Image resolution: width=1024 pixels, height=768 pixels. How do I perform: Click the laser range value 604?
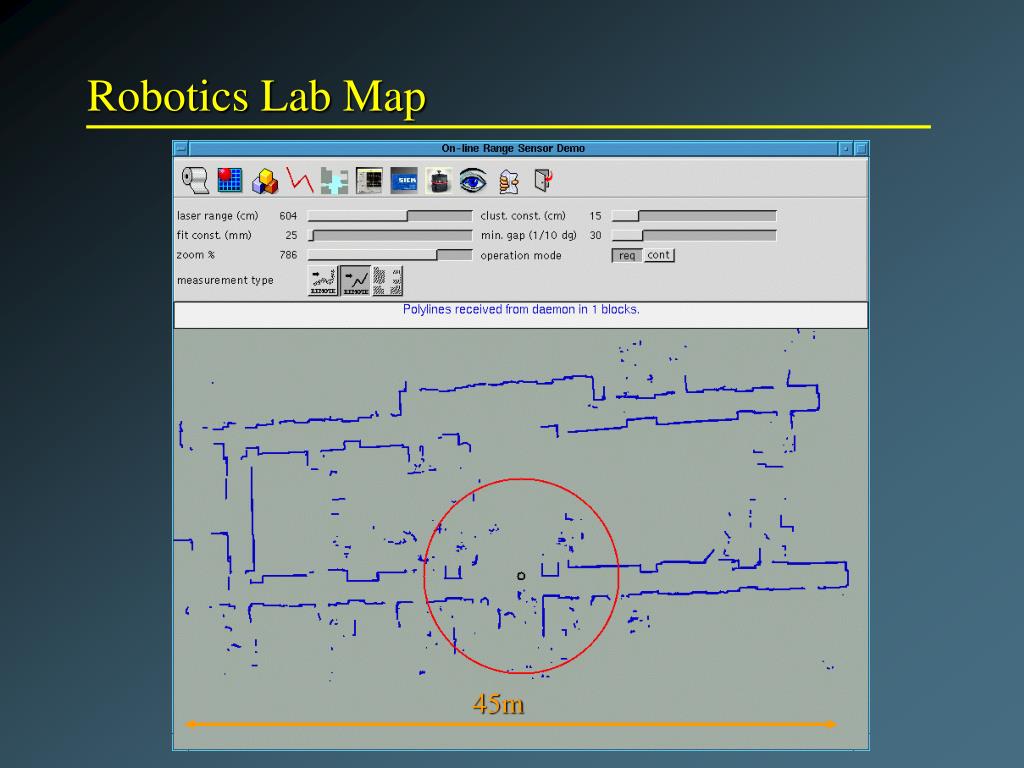coord(288,216)
